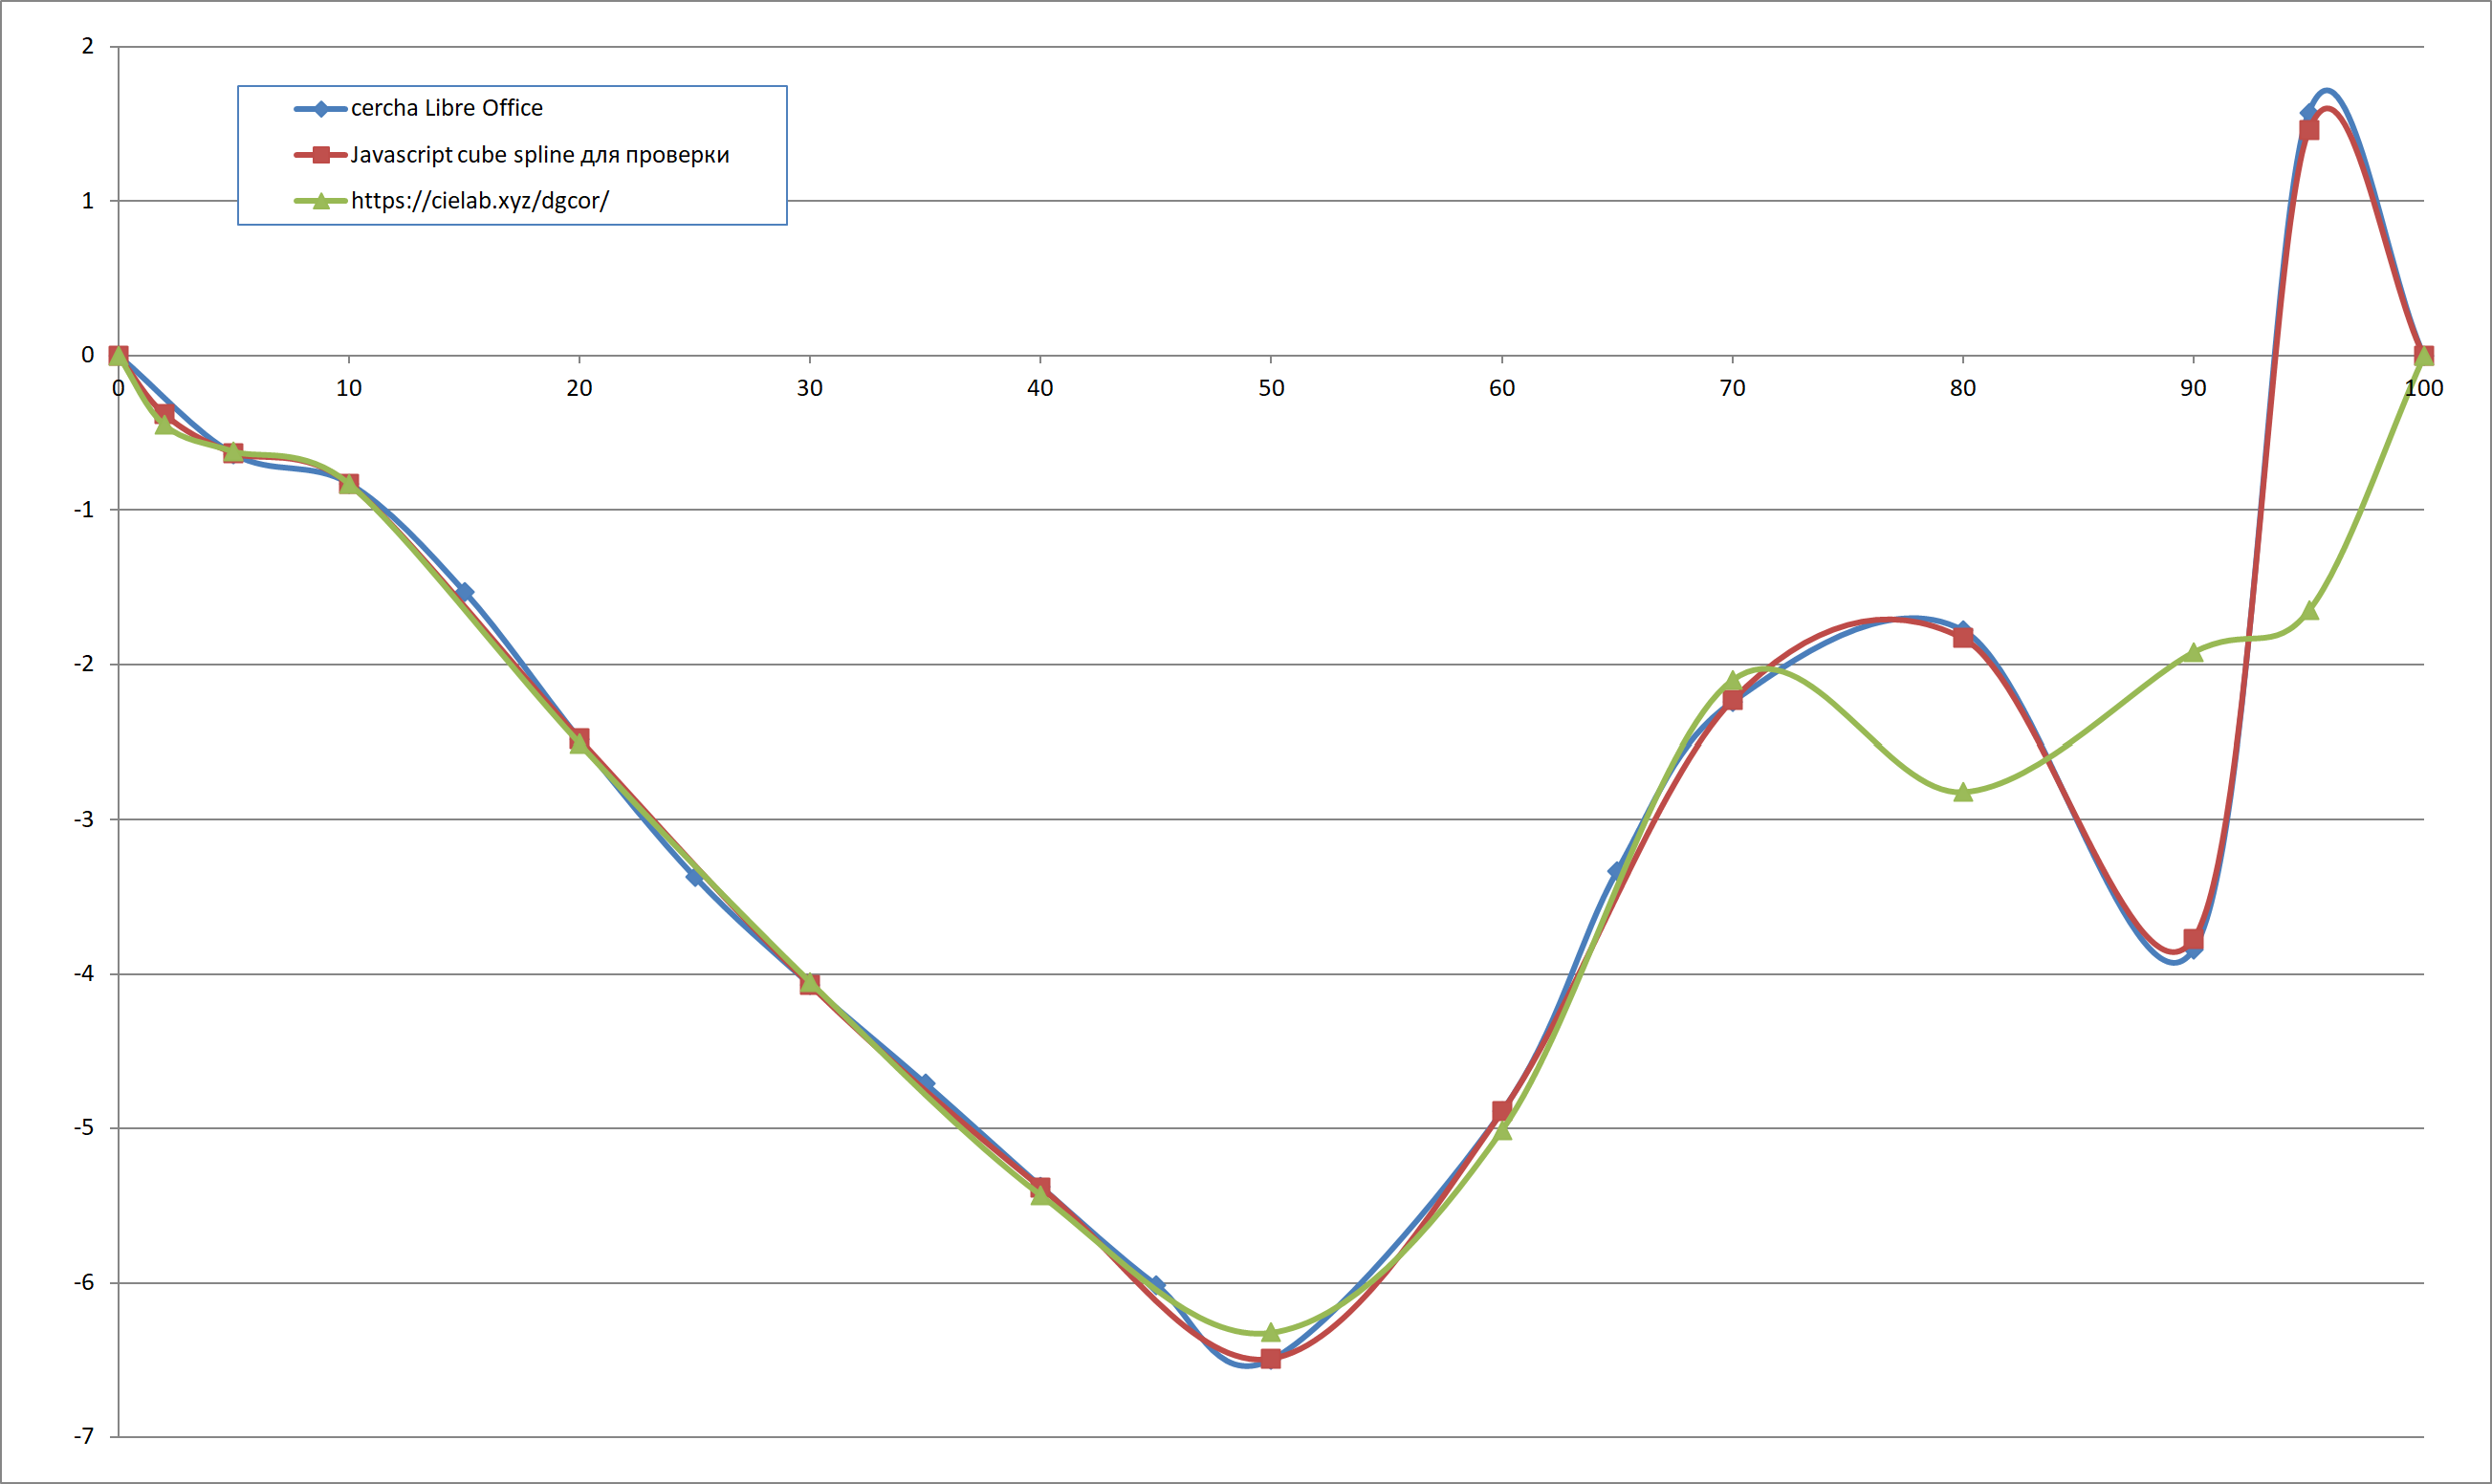Click the x-axis label 100
Viewport: 2492px width, 1484px height.
(x=2423, y=388)
